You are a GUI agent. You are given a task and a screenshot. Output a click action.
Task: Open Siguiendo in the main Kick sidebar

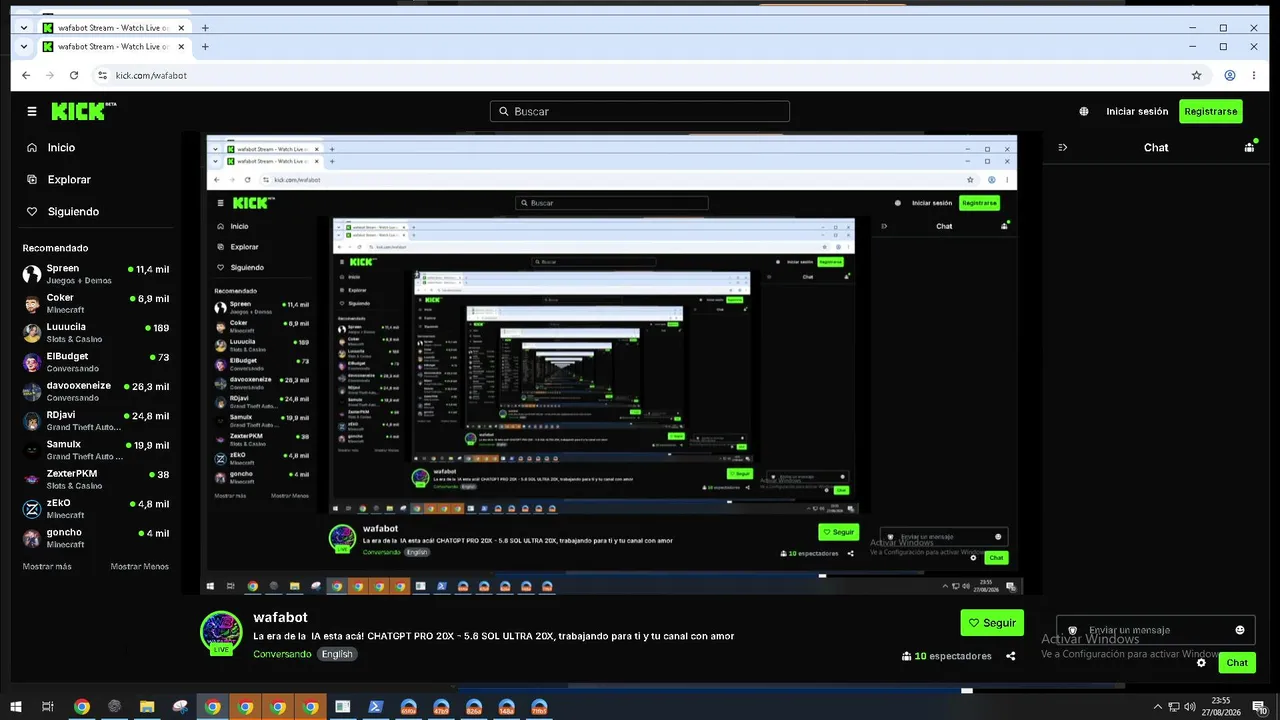pyautogui.click(x=73, y=211)
